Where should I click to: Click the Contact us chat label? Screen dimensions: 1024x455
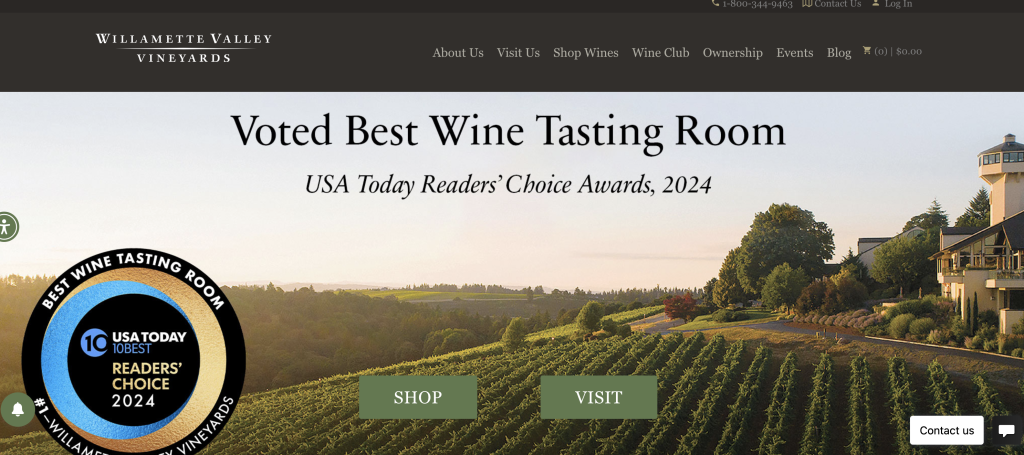946,430
